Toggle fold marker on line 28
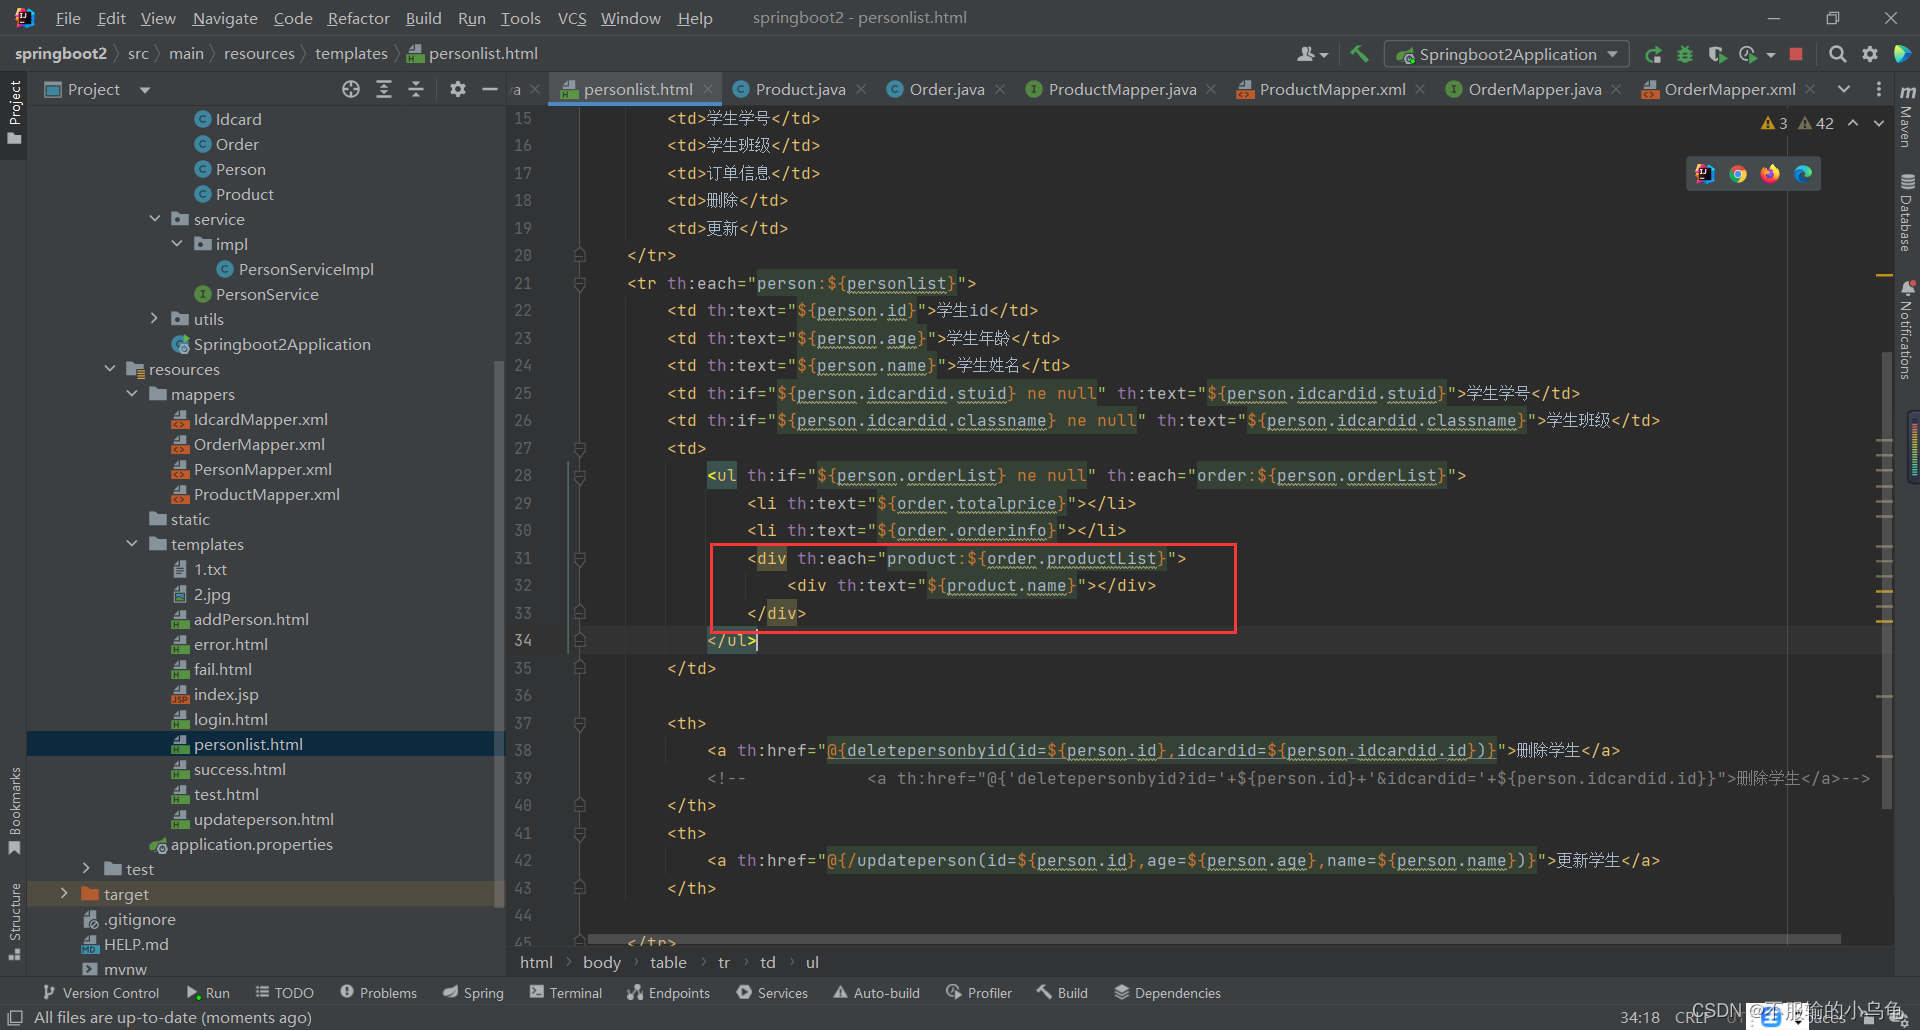The width and height of the screenshot is (1920, 1030). [580, 476]
